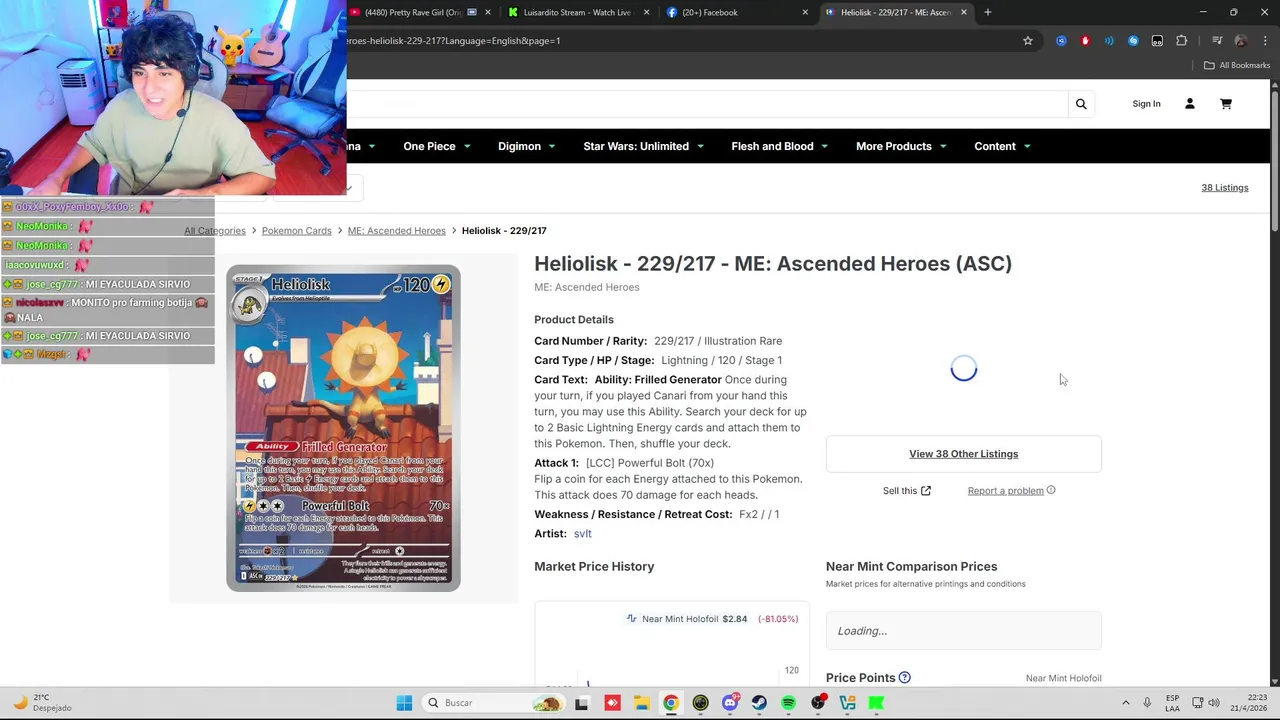This screenshot has width=1280, height=720.
Task: Click the Heliolisk card image
Action: 343,428
